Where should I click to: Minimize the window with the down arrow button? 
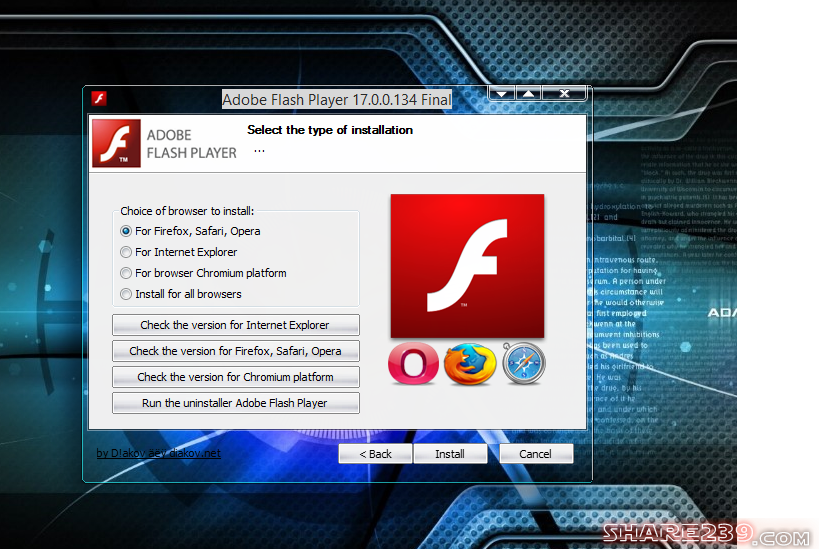[x=501, y=94]
